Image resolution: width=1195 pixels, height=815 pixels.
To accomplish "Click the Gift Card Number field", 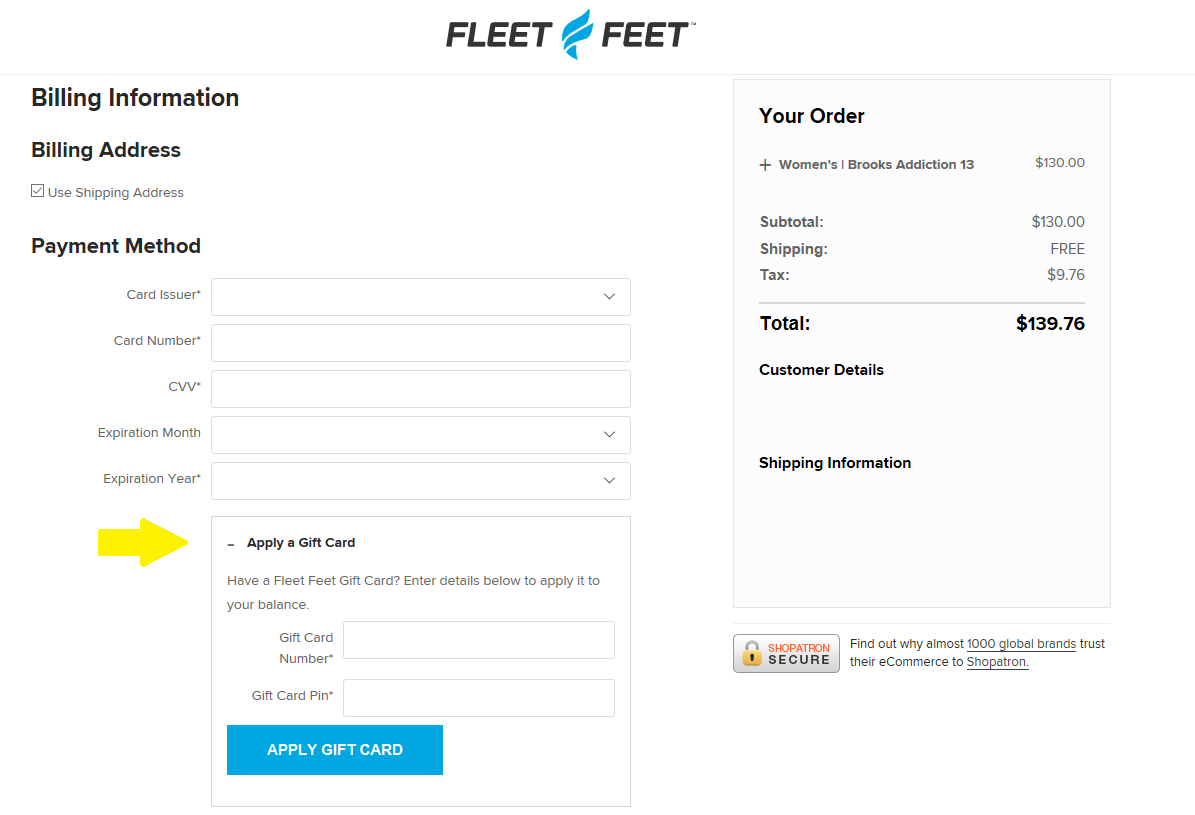I will (478, 640).
